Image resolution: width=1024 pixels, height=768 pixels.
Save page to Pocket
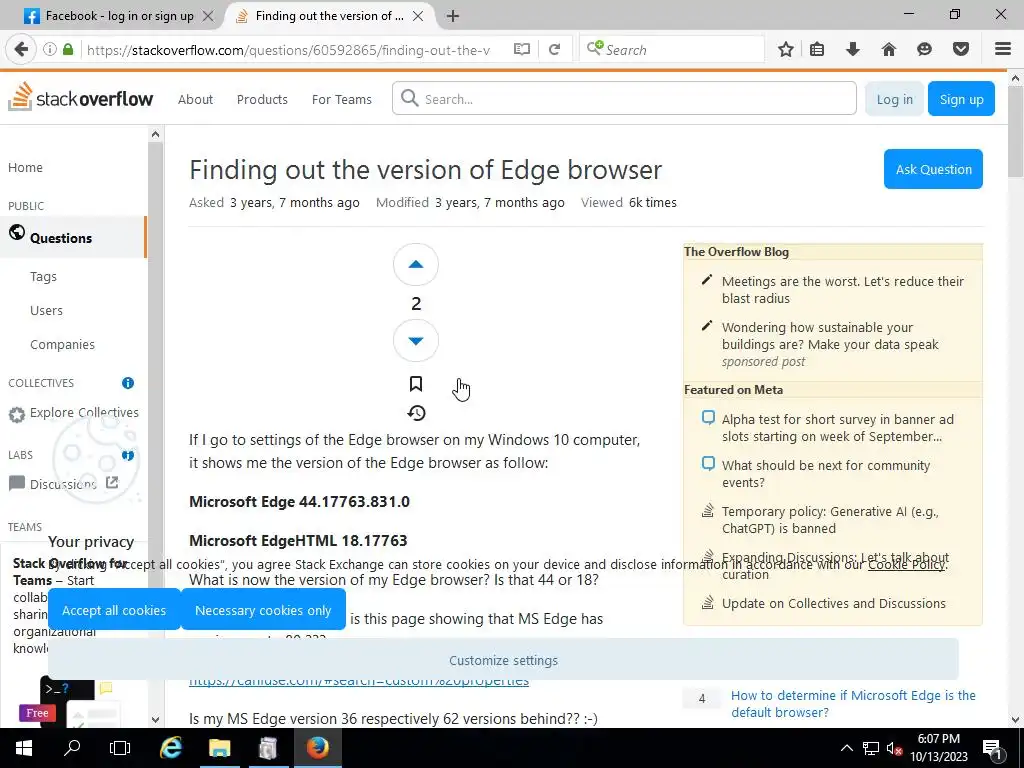[x=960, y=49]
